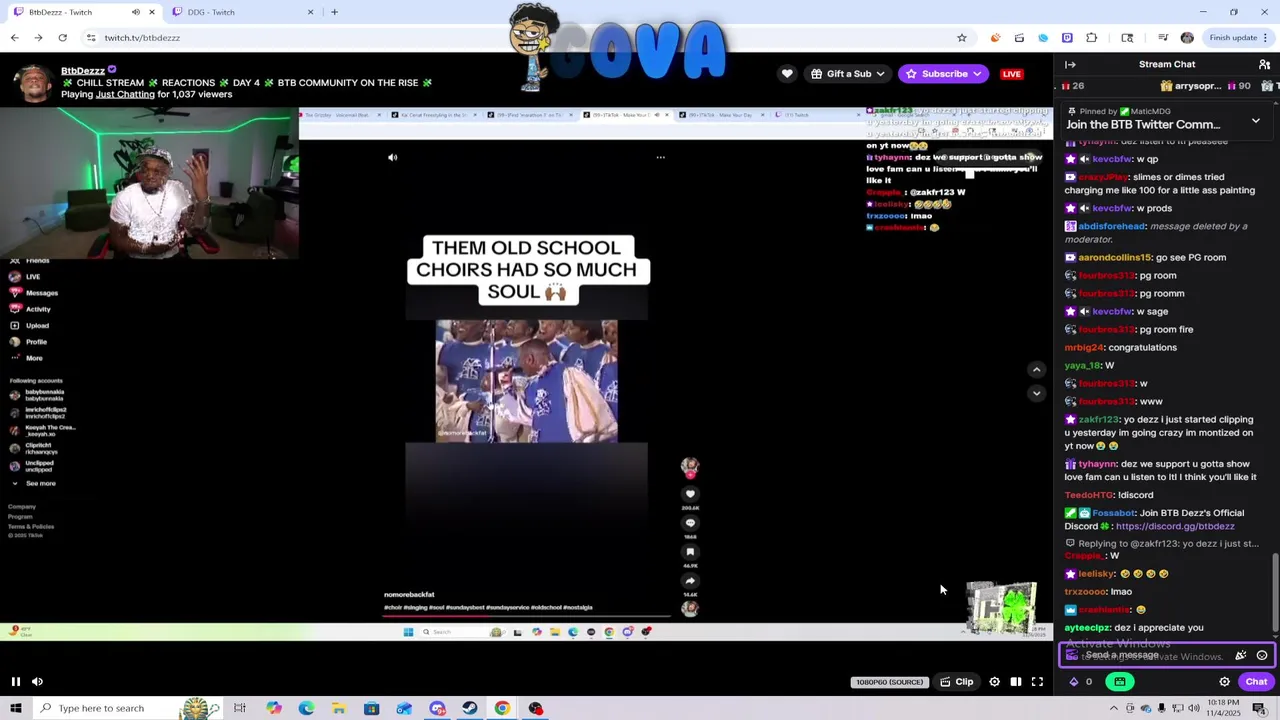
Task: Open emote picker in chat input
Action: click(1262, 655)
